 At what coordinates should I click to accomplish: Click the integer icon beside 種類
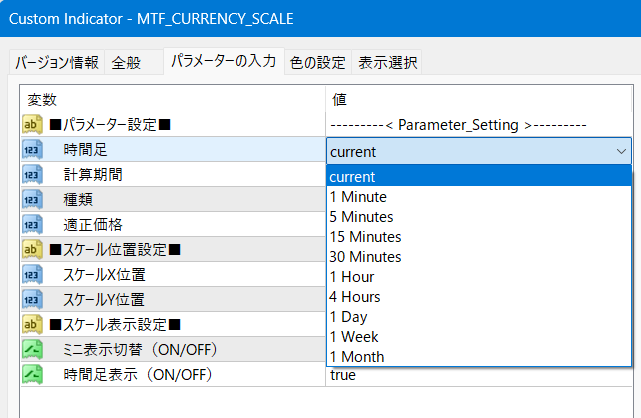pos(32,199)
